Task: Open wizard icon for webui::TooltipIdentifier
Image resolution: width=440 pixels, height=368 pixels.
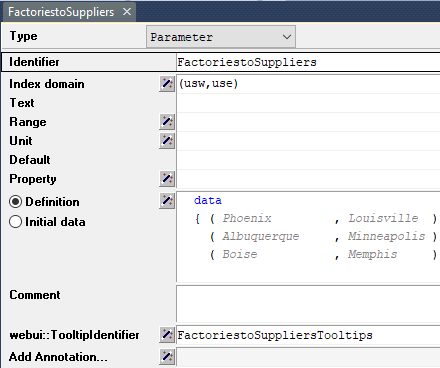Action: [167, 335]
